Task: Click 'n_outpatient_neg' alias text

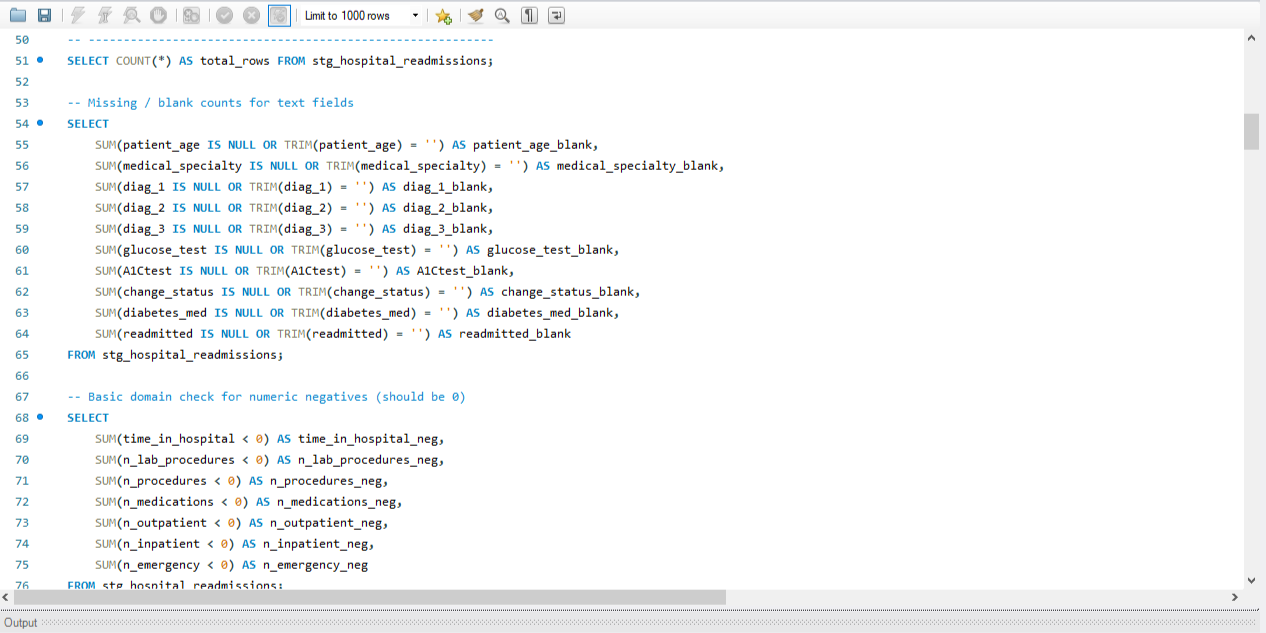Action: [x=329, y=523]
